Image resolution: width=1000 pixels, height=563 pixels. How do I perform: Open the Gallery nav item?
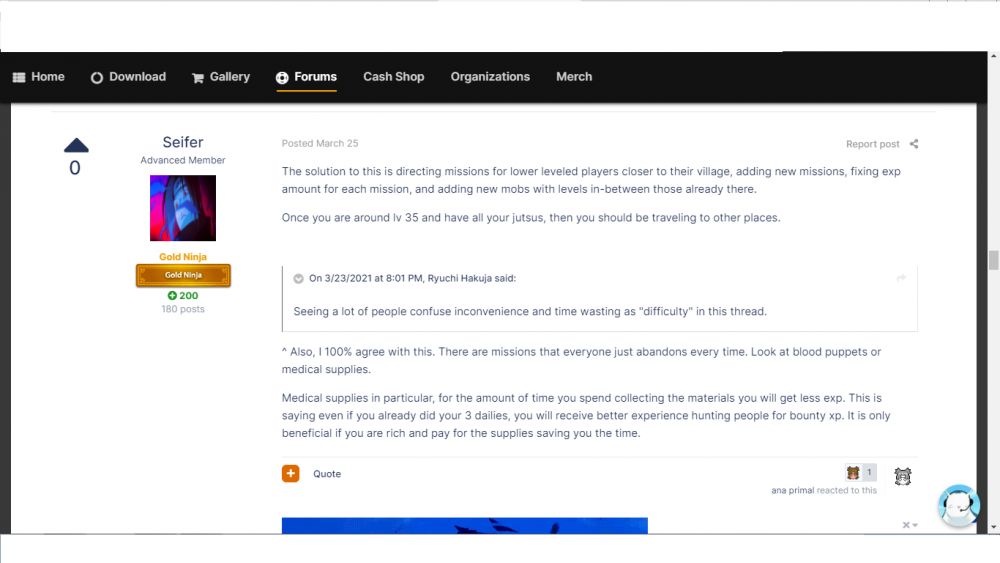pyautogui.click(x=220, y=77)
